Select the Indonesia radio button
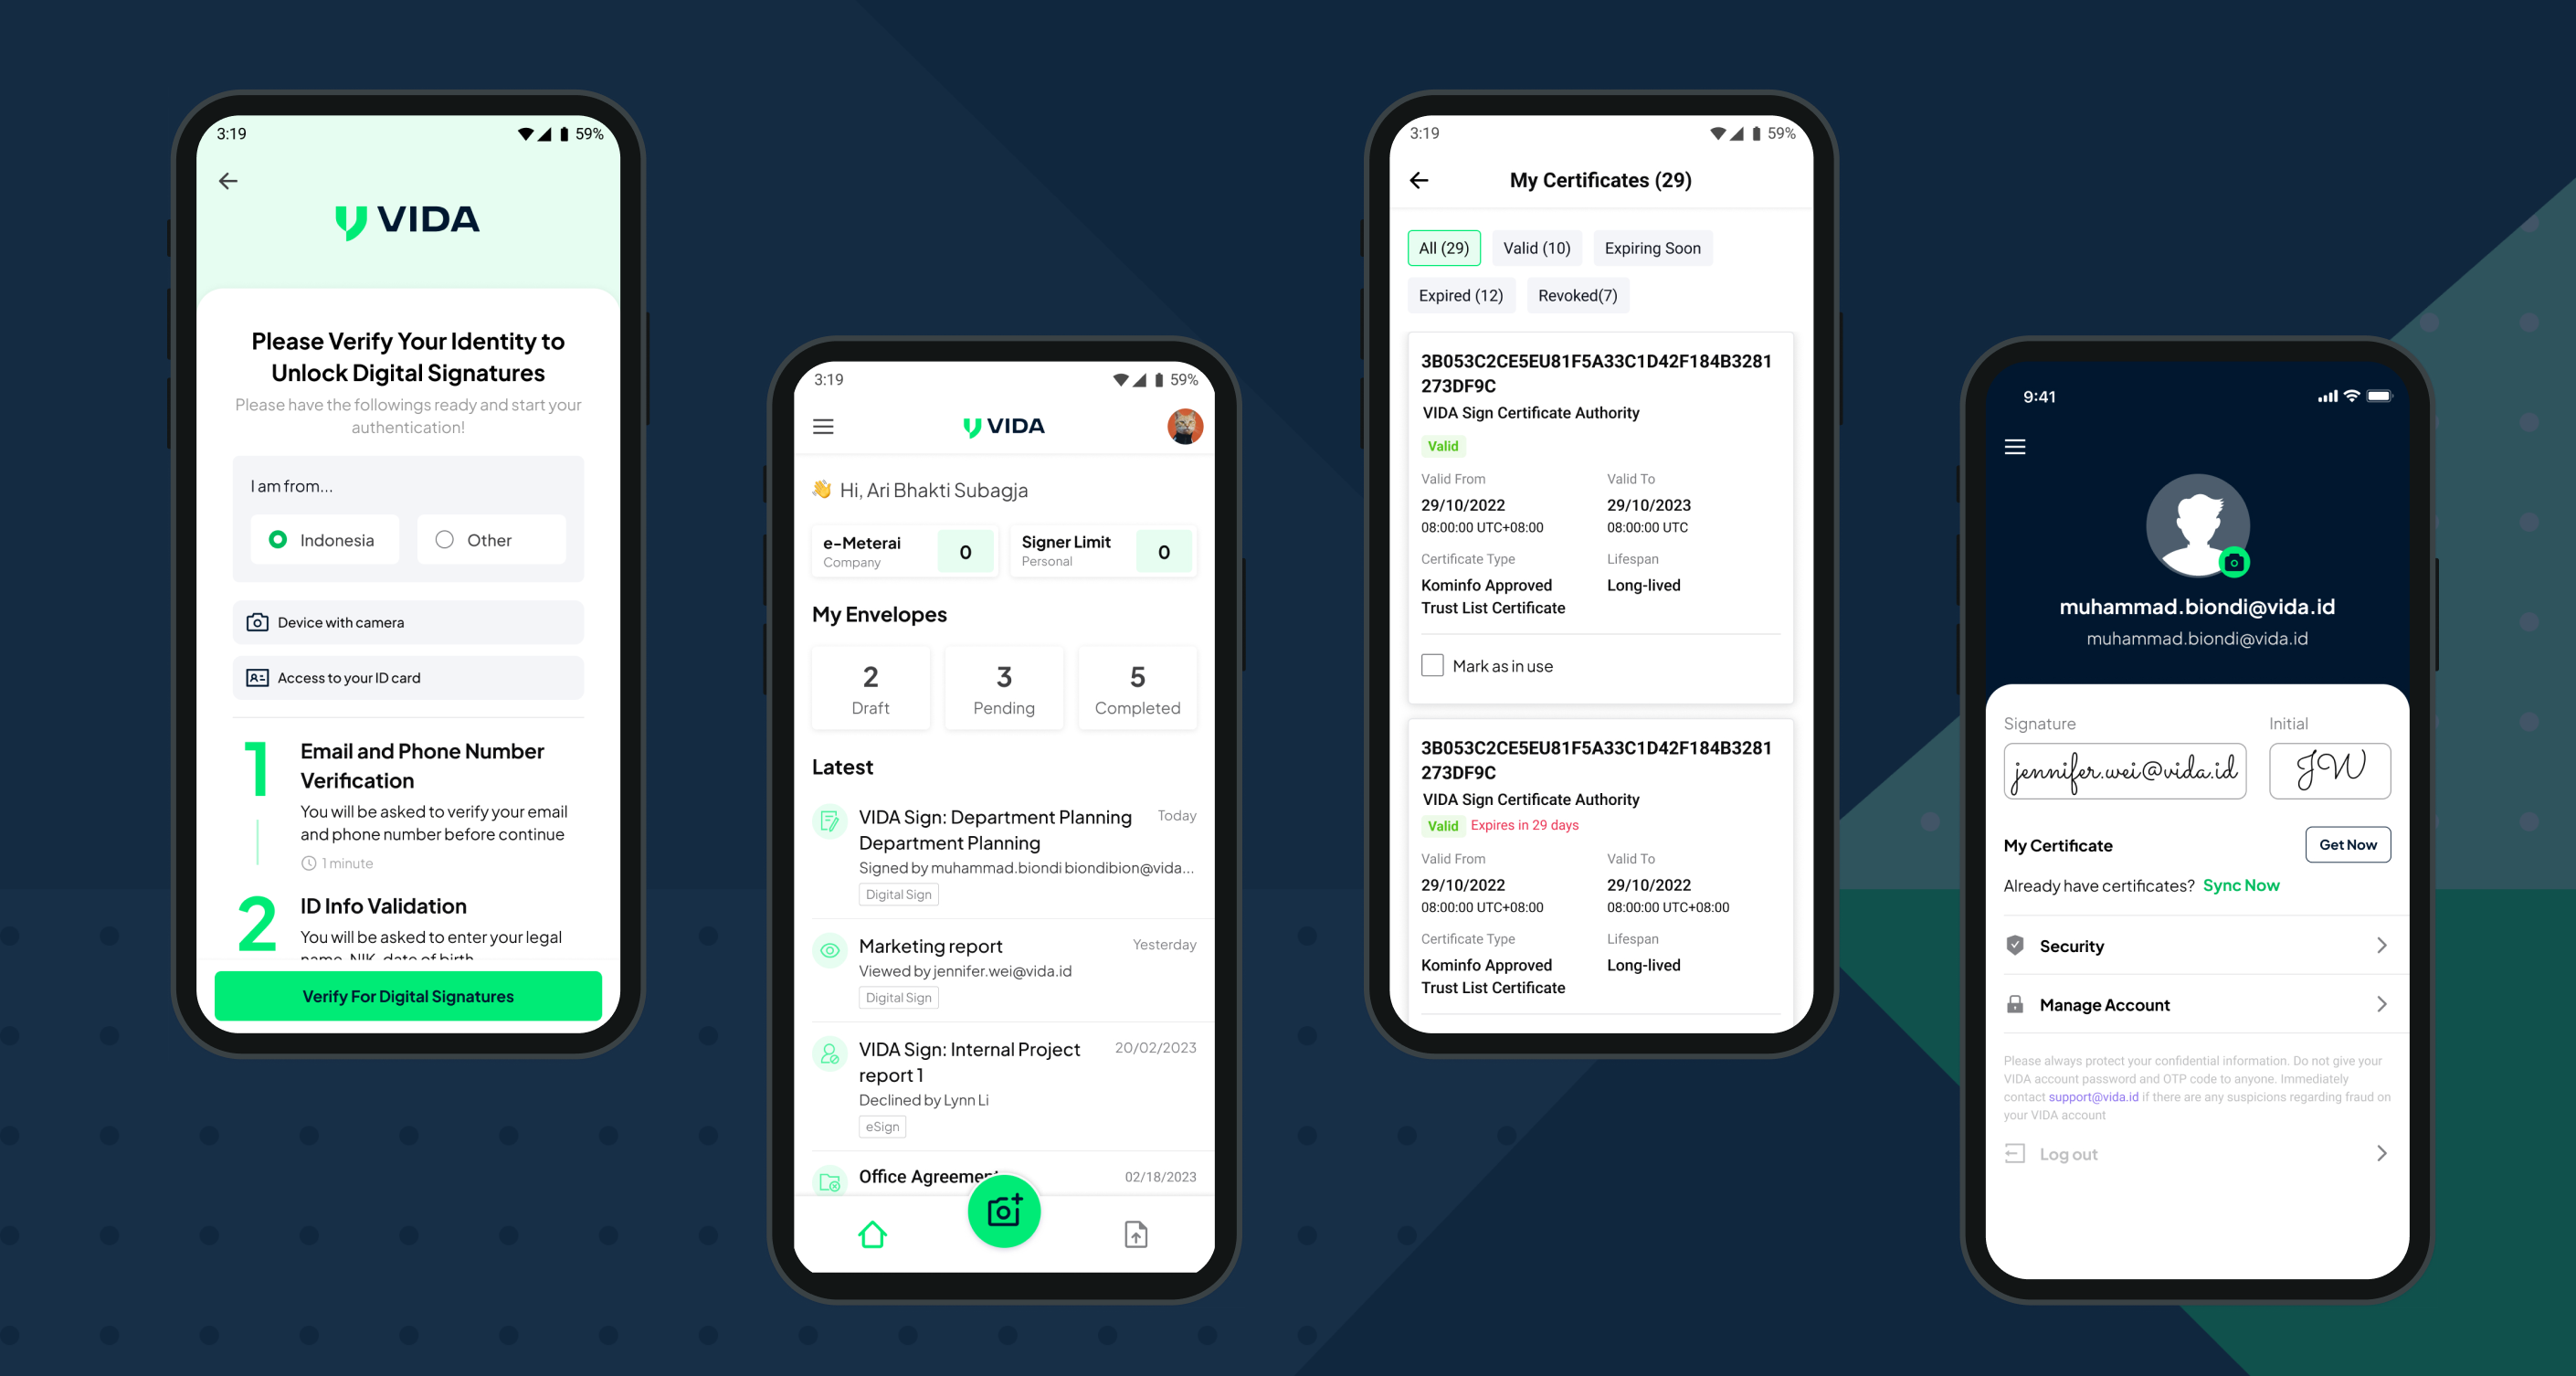 276,541
